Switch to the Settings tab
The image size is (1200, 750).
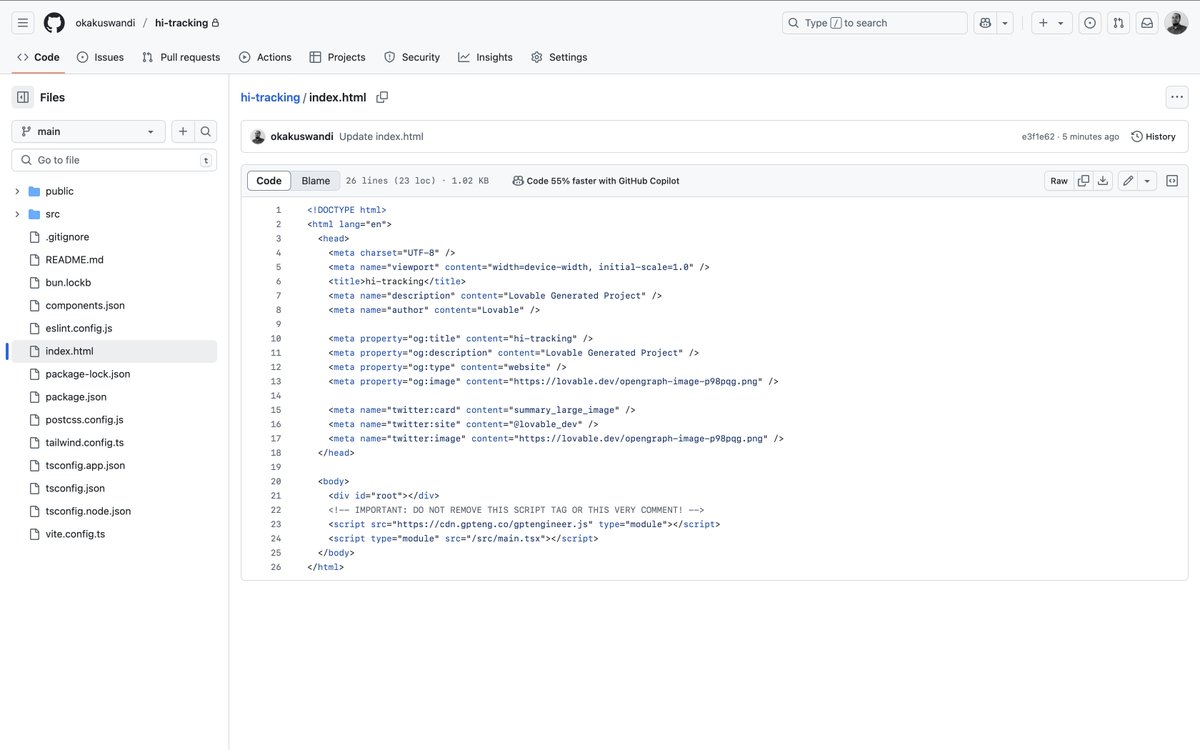(559, 57)
